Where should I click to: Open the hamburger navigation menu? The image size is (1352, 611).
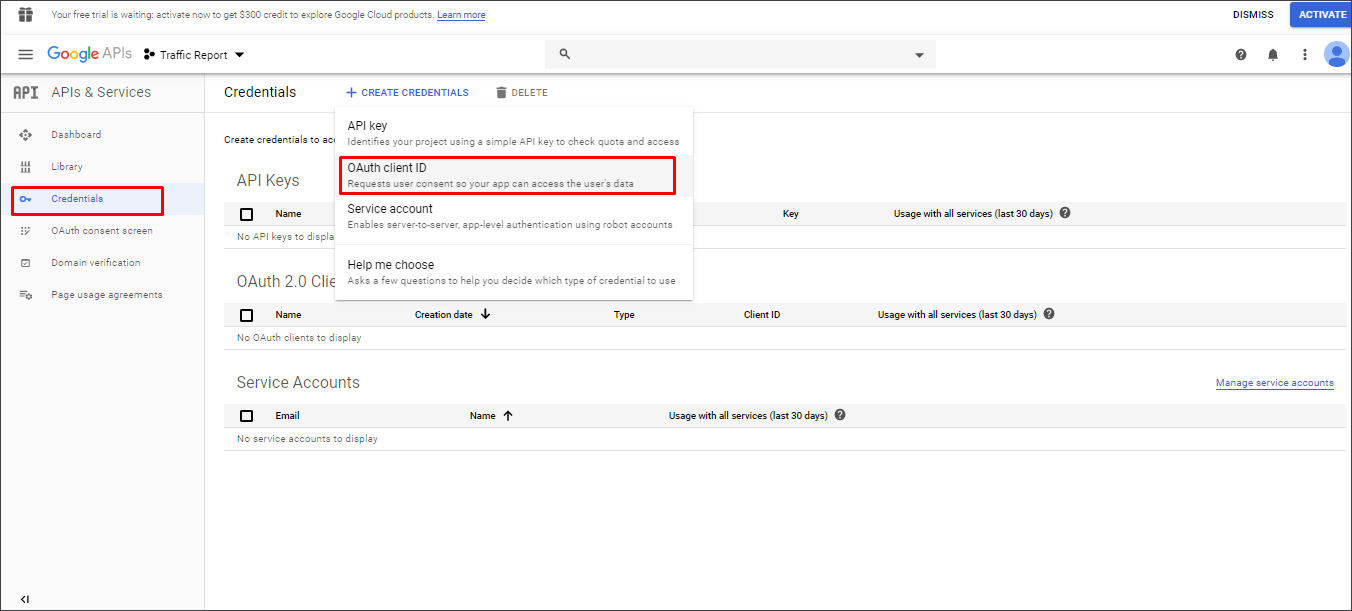(26, 54)
